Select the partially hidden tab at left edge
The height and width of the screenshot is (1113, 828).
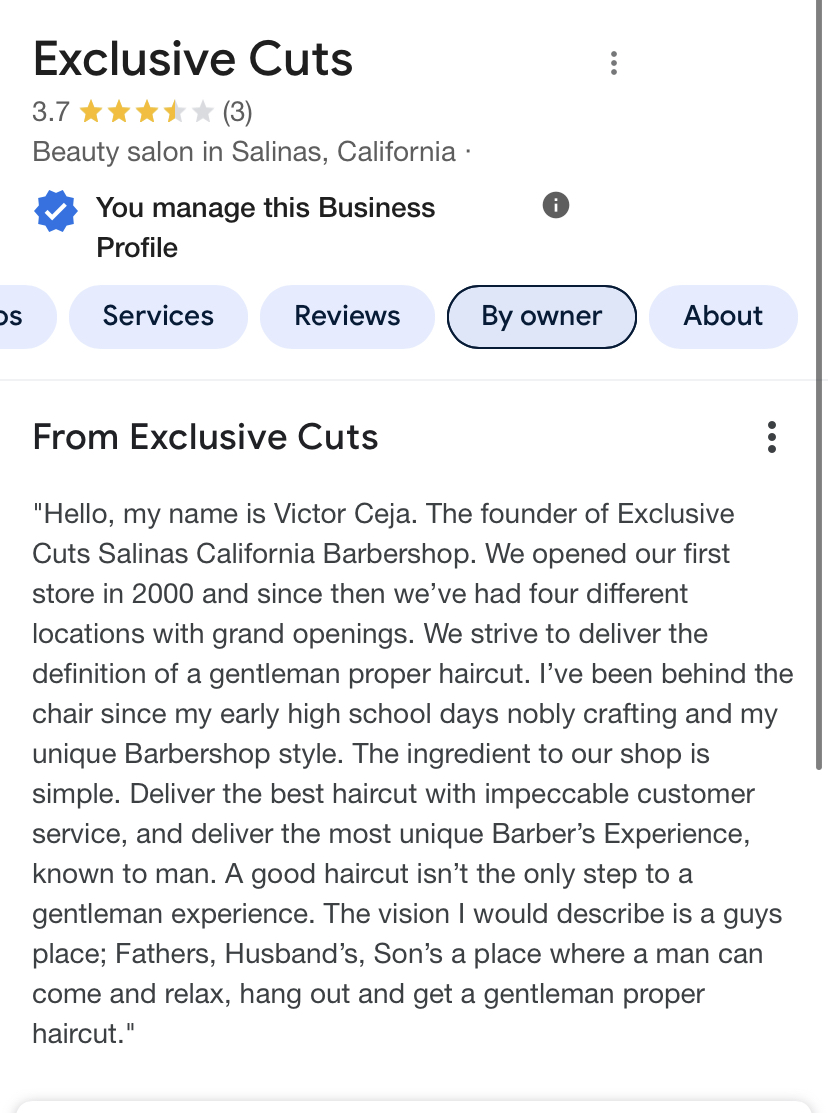point(20,316)
